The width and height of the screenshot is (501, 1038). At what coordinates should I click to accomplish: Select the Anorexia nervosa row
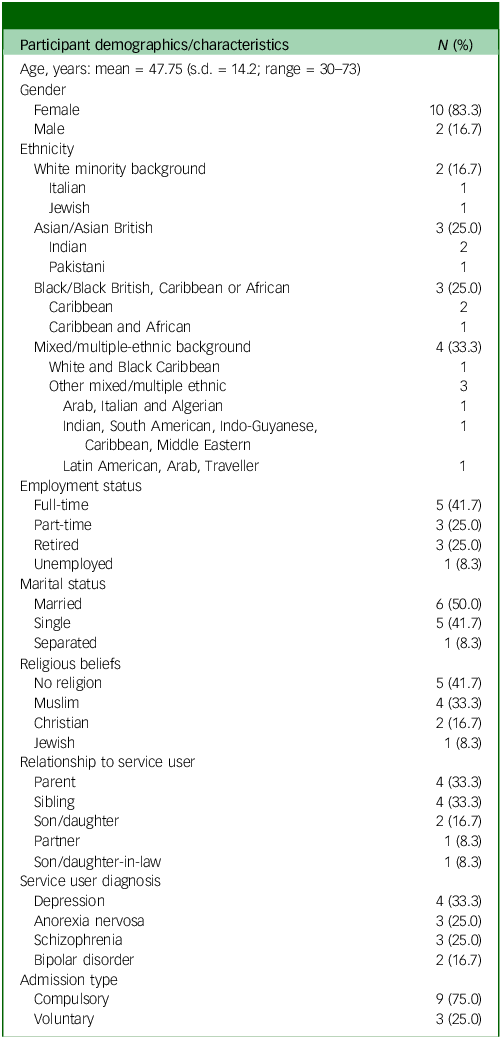point(250,920)
